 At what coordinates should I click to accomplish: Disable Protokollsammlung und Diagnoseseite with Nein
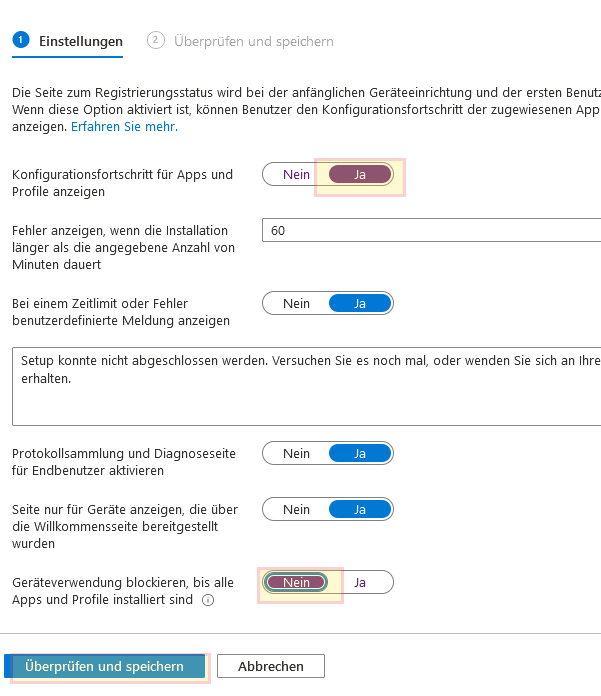tap(296, 453)
